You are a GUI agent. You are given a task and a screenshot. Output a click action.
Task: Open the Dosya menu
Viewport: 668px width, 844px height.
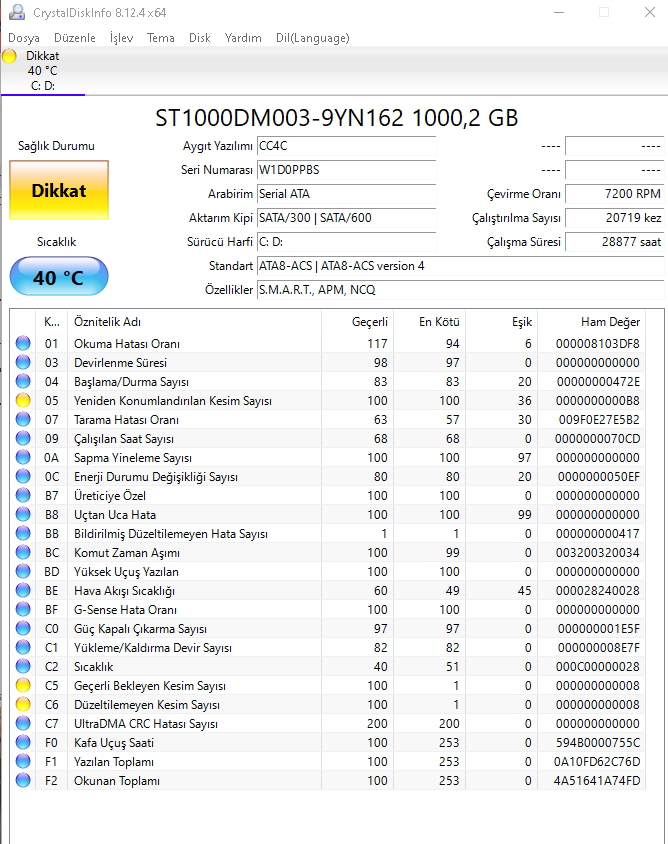point(24,38)
